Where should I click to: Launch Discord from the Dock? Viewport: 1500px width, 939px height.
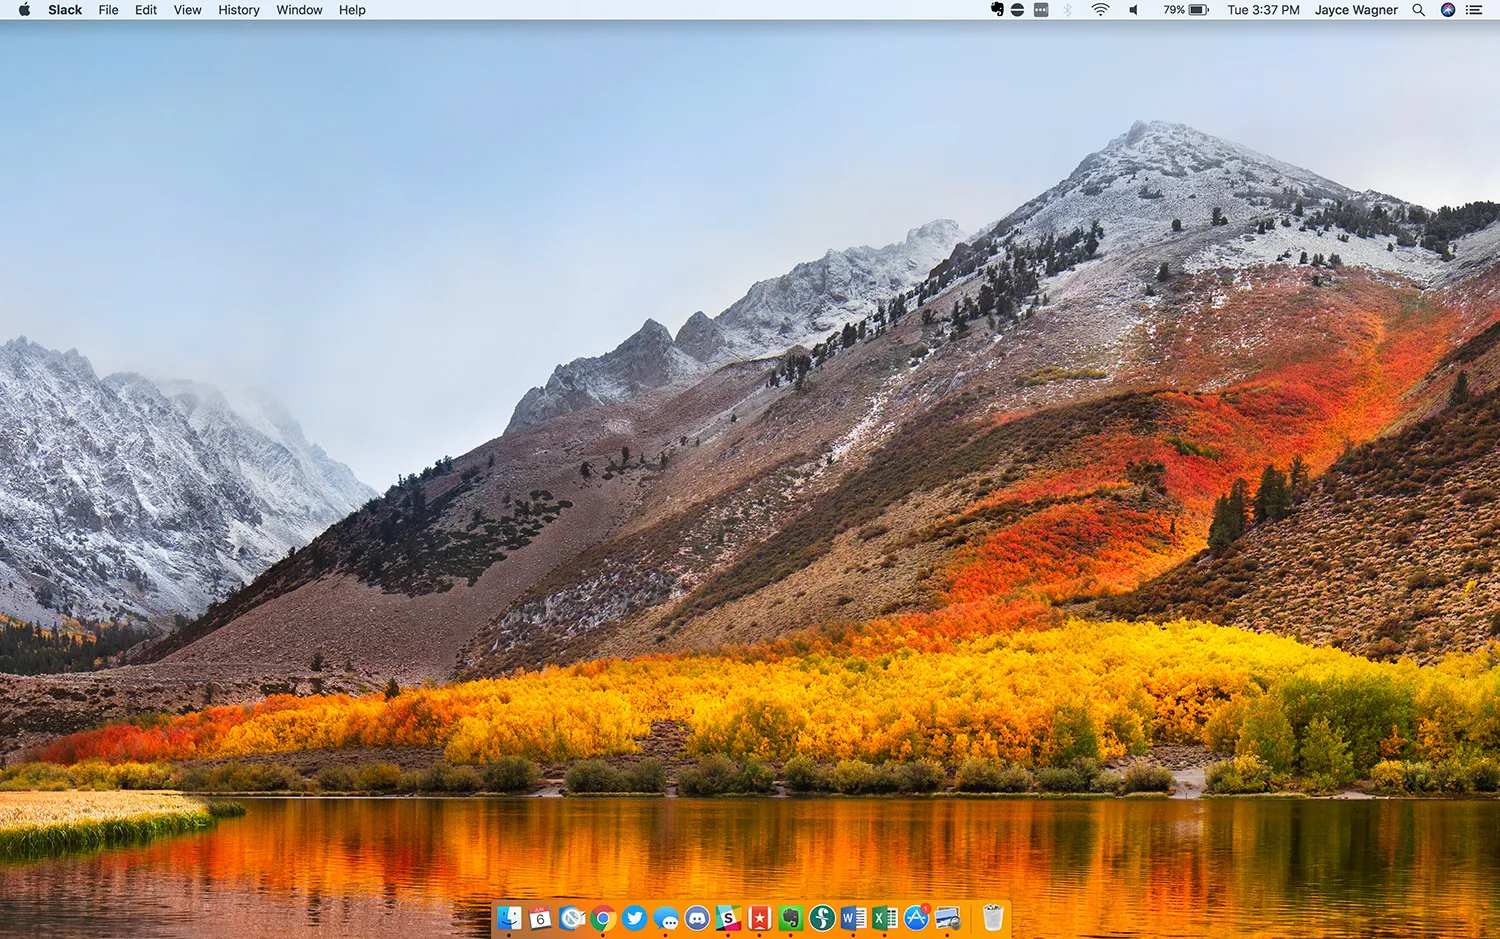pyautogui.click(x=699, y=918)
